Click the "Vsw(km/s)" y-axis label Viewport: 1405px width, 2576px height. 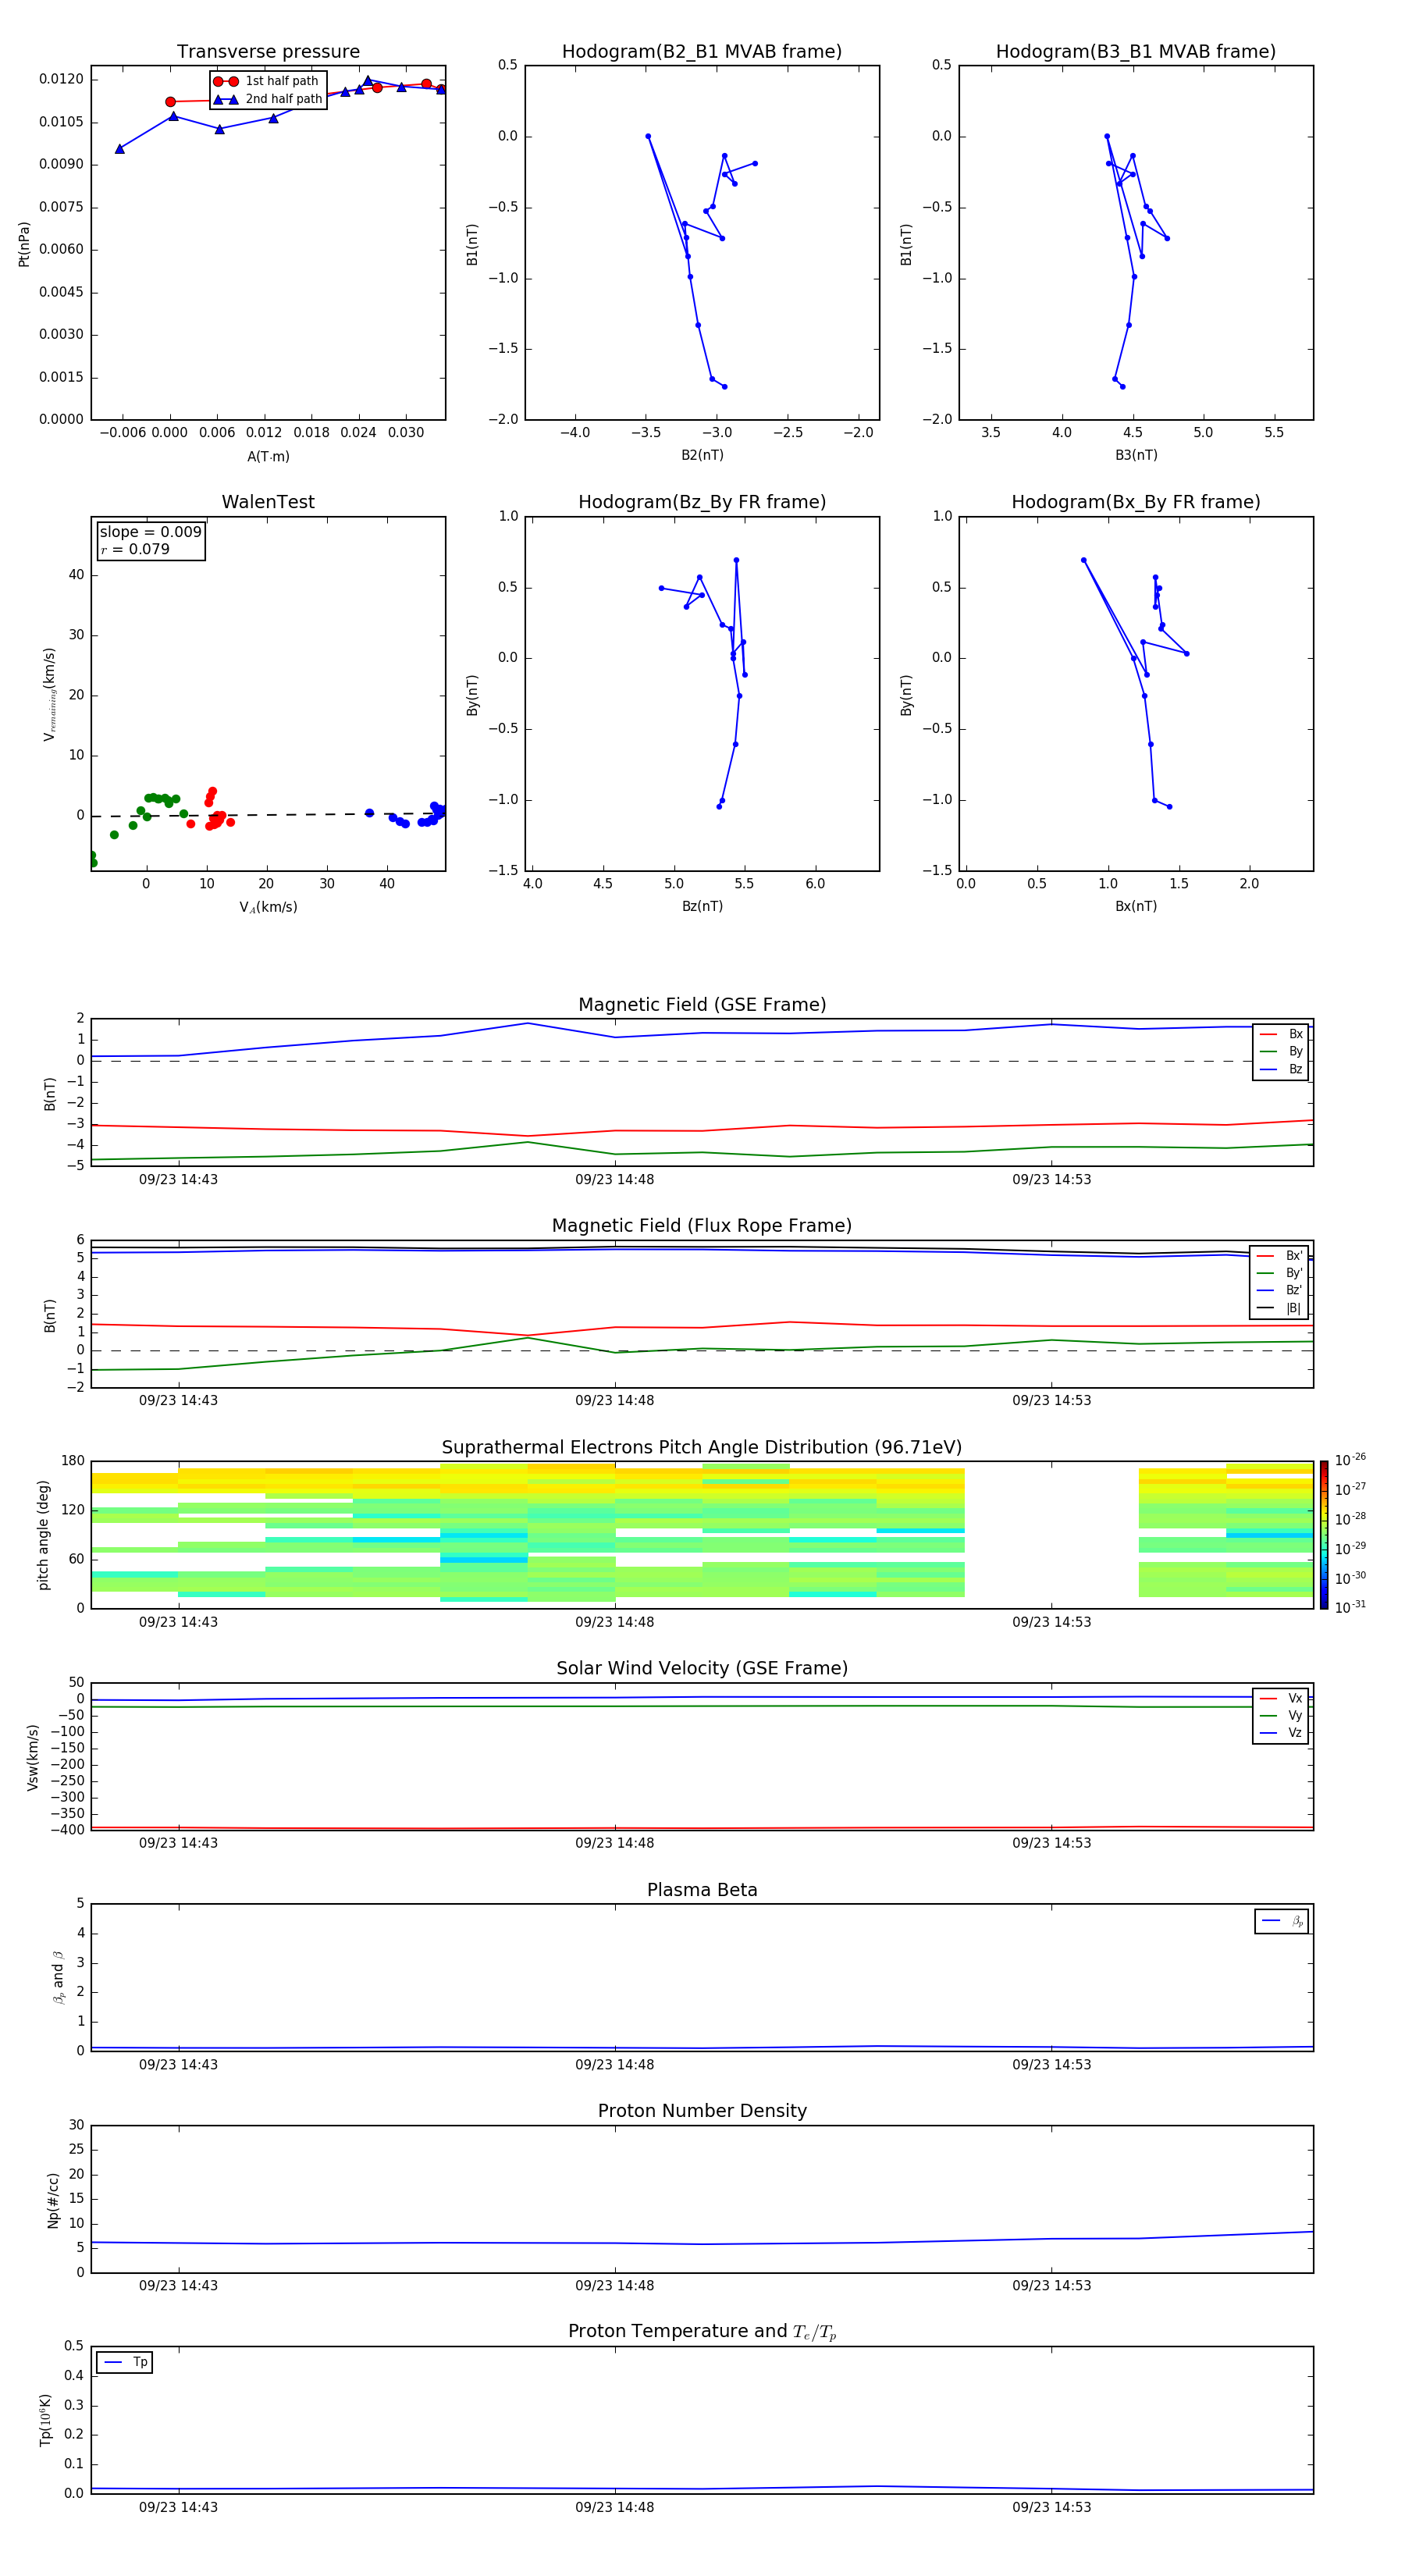[x=32, y=1756]
